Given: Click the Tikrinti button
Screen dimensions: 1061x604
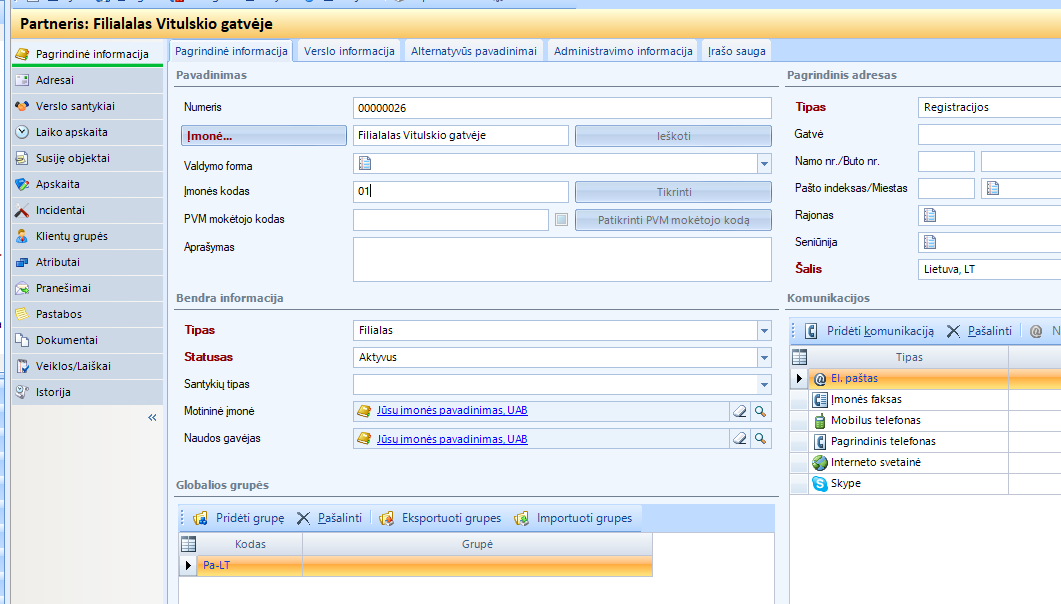Looking at the screenshot, I should (x=673, y=192).
